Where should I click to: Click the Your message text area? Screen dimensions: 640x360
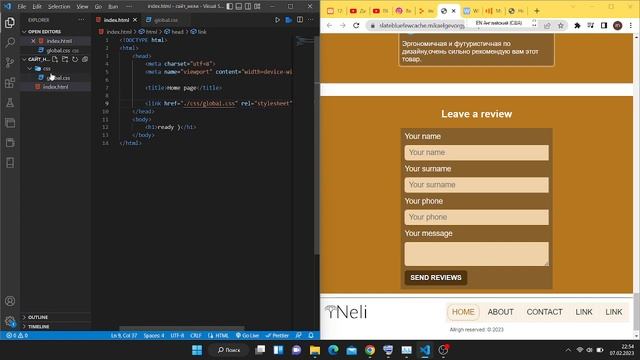[x=476, y=254]
